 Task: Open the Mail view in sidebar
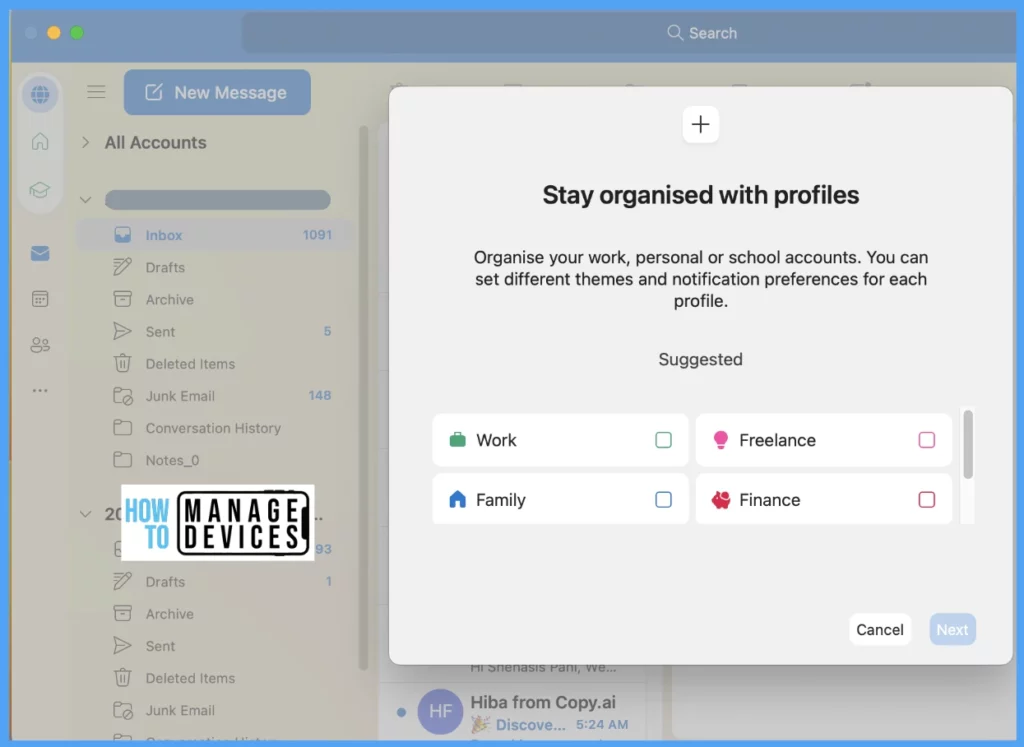(x=40, y=253)
